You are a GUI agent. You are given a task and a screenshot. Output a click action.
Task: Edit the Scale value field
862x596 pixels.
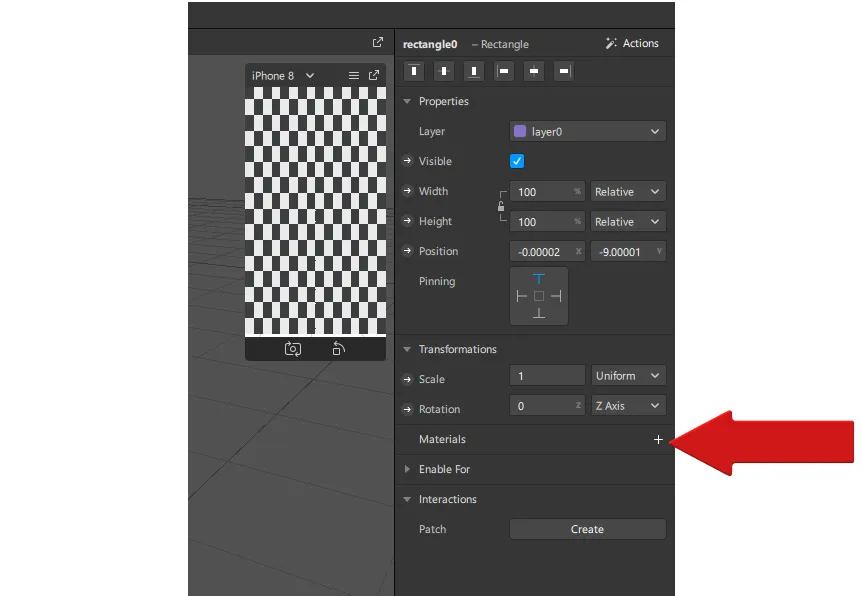[x=548, y=376]
